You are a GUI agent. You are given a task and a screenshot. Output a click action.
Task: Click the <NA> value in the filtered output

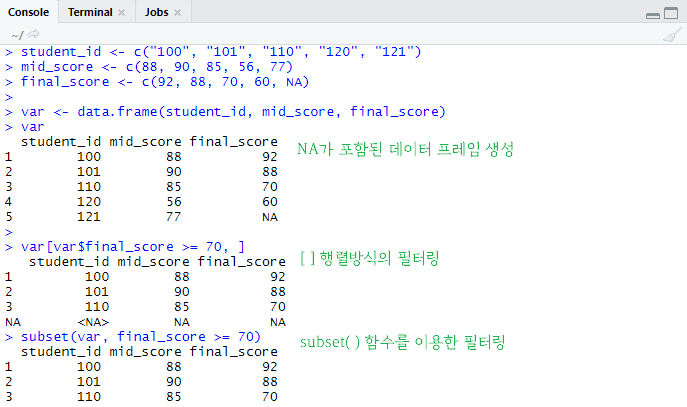coord(93,322)
